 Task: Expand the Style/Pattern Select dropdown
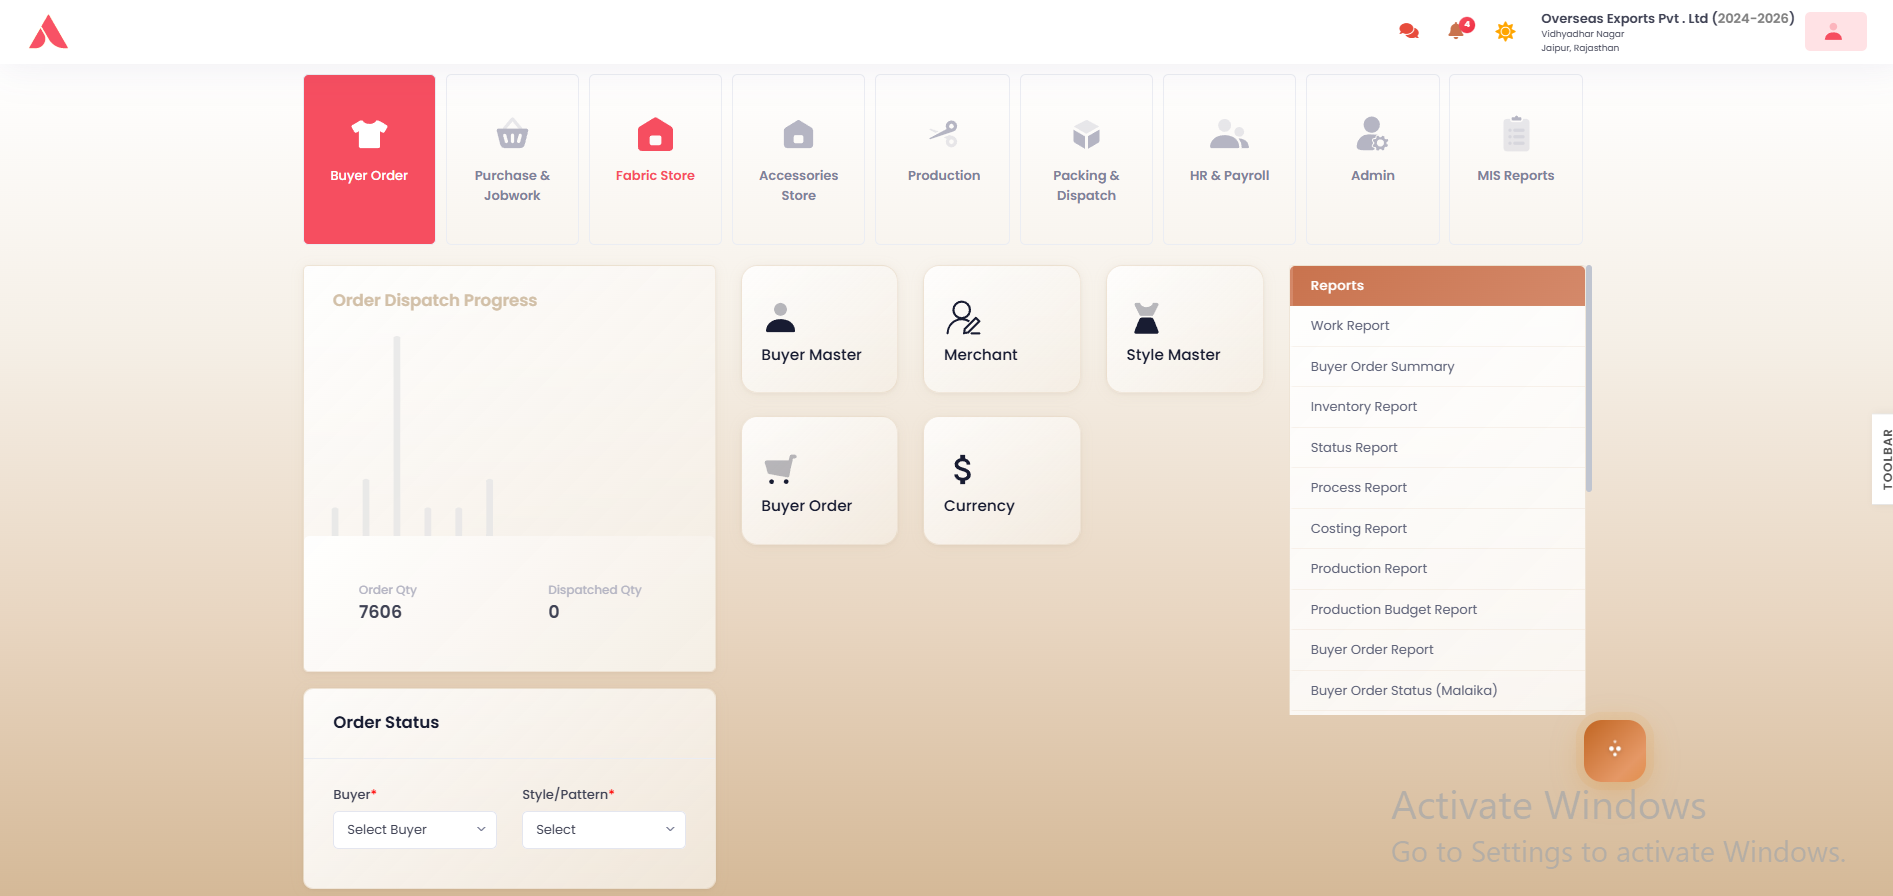point(604,830)
